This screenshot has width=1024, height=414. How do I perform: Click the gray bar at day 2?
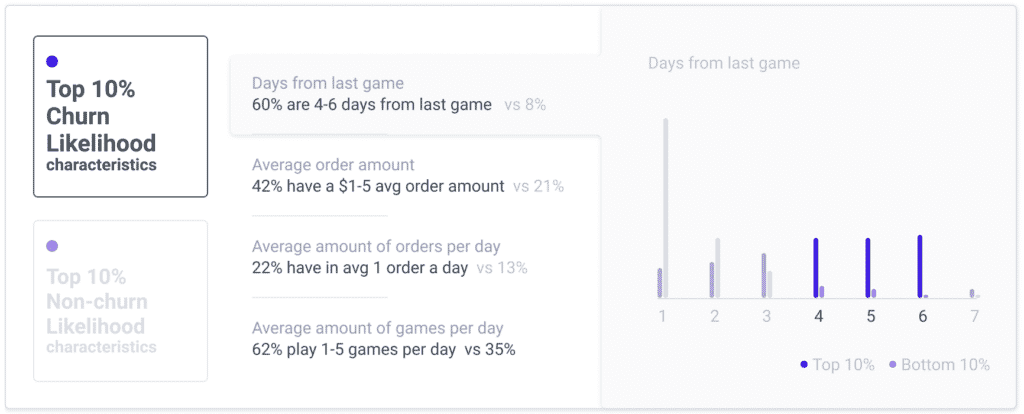pos(718,268)
